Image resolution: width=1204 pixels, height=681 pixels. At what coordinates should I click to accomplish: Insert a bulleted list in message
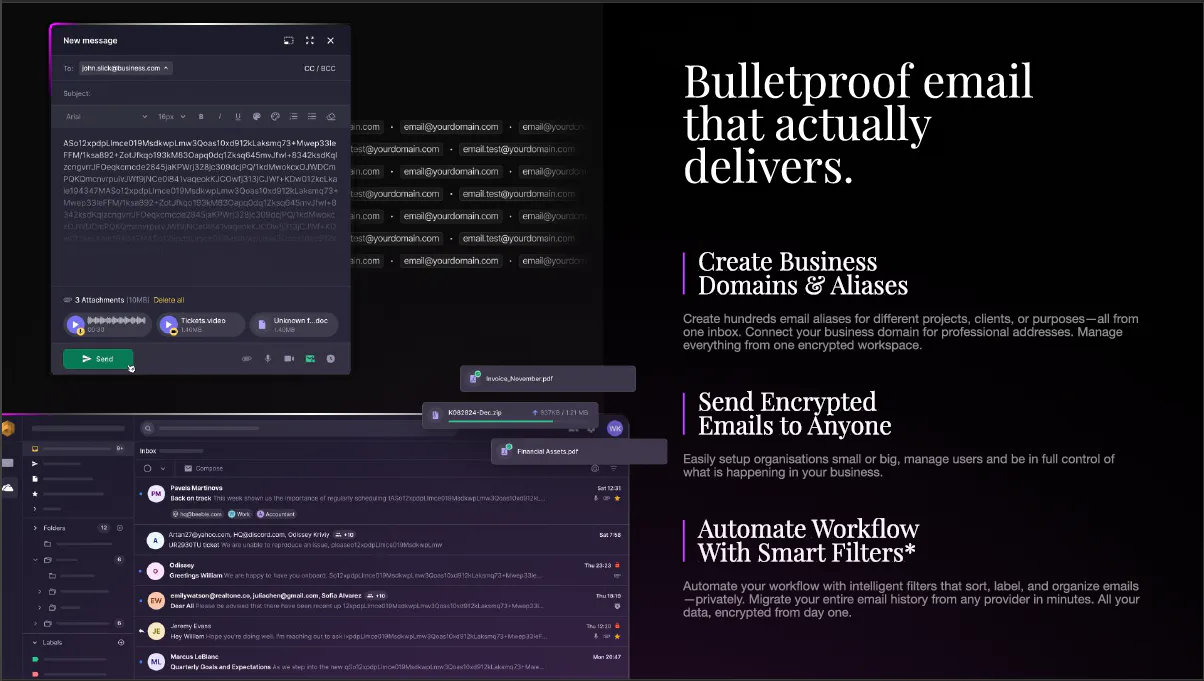pos(312,117)
